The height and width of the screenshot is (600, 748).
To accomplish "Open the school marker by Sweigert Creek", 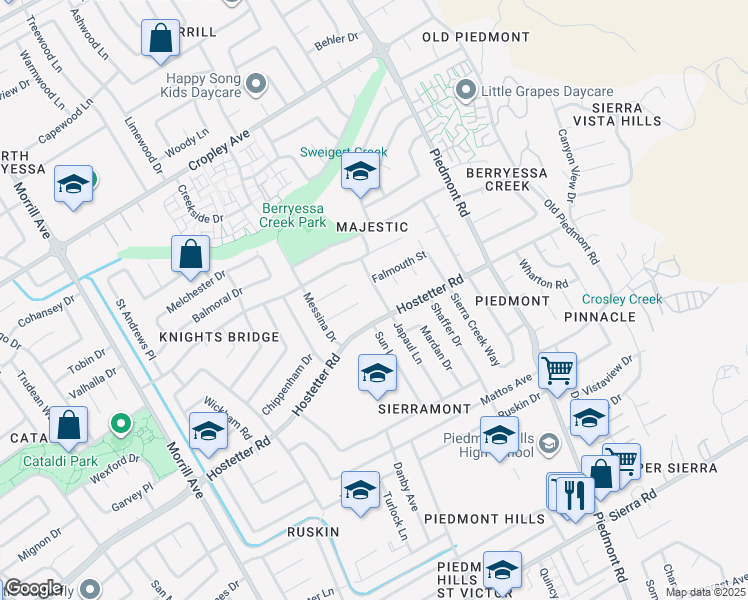I will click(361, 173).
